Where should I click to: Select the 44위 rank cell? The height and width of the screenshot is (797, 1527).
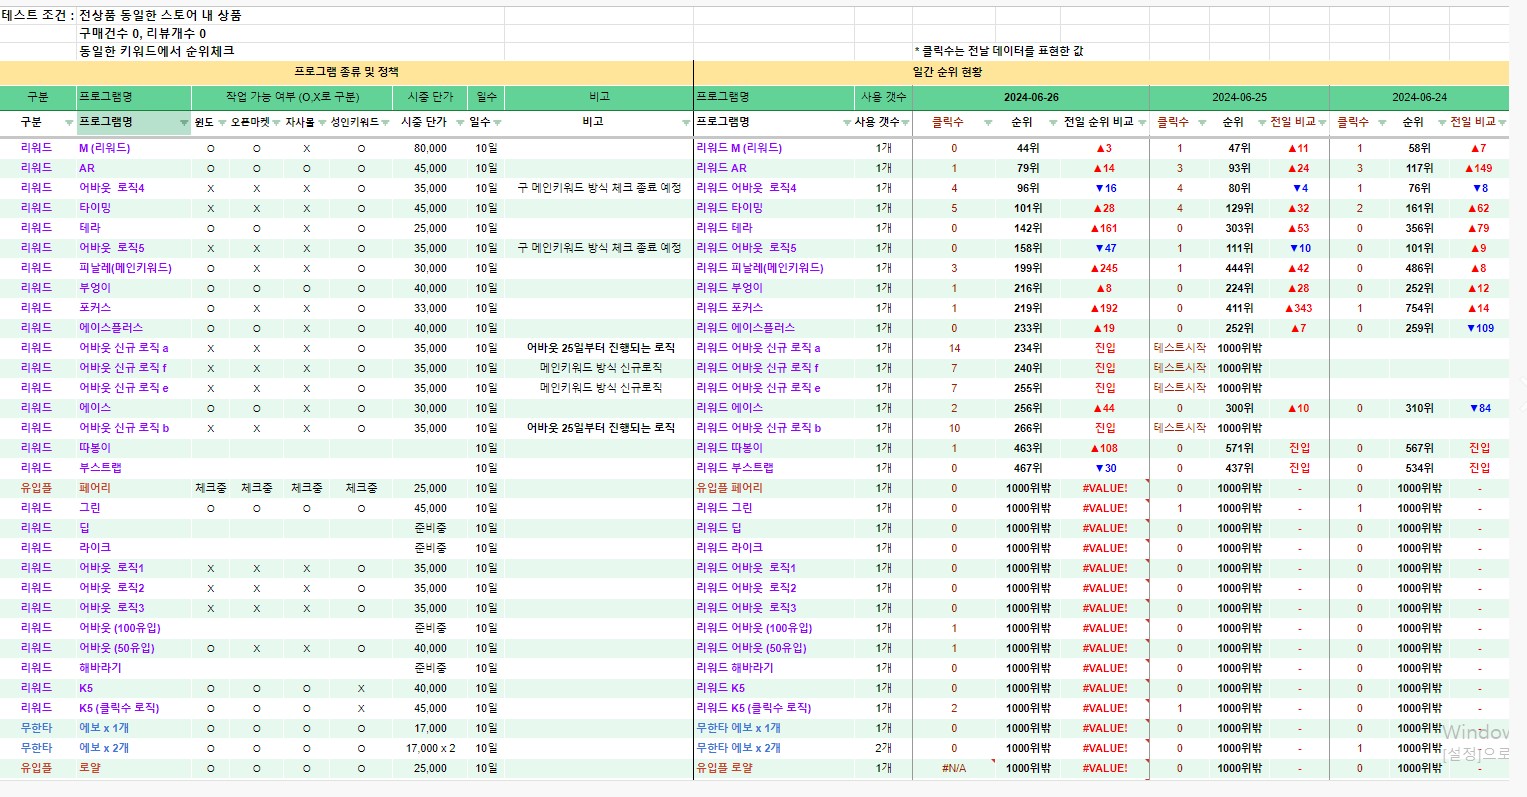(1028, 148)
